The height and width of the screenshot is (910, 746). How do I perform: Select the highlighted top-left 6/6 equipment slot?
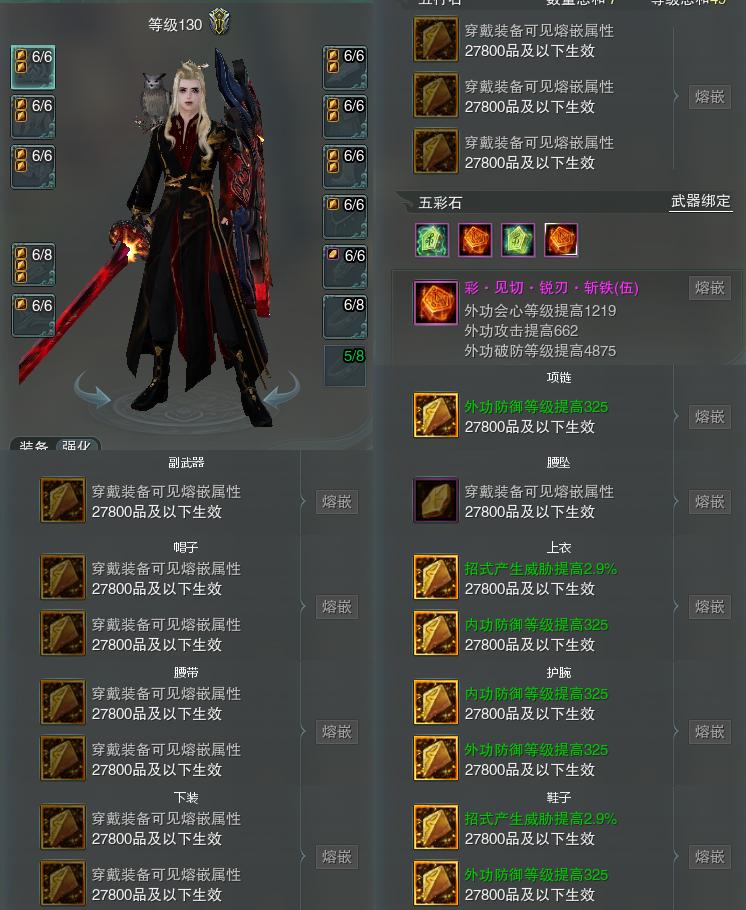coord(33,67)
